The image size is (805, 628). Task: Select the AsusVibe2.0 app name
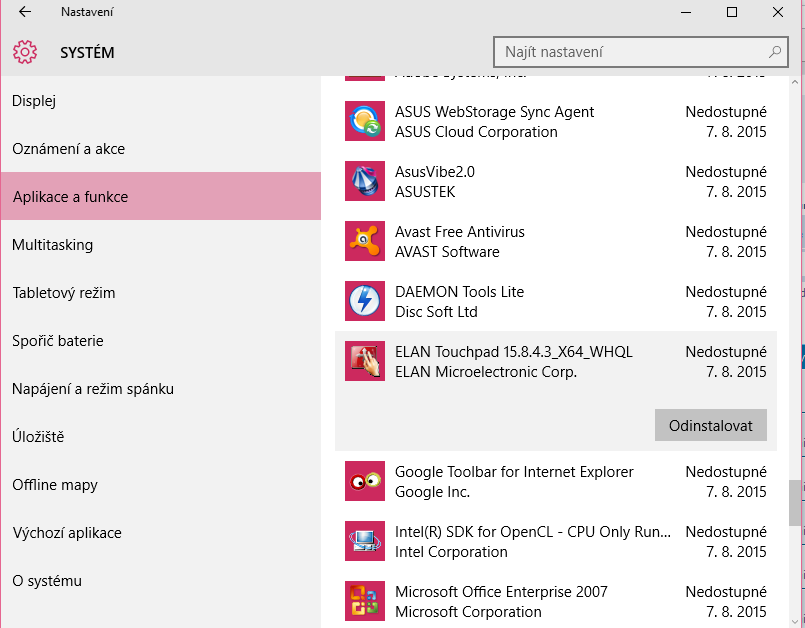click(x=435, y=172)
